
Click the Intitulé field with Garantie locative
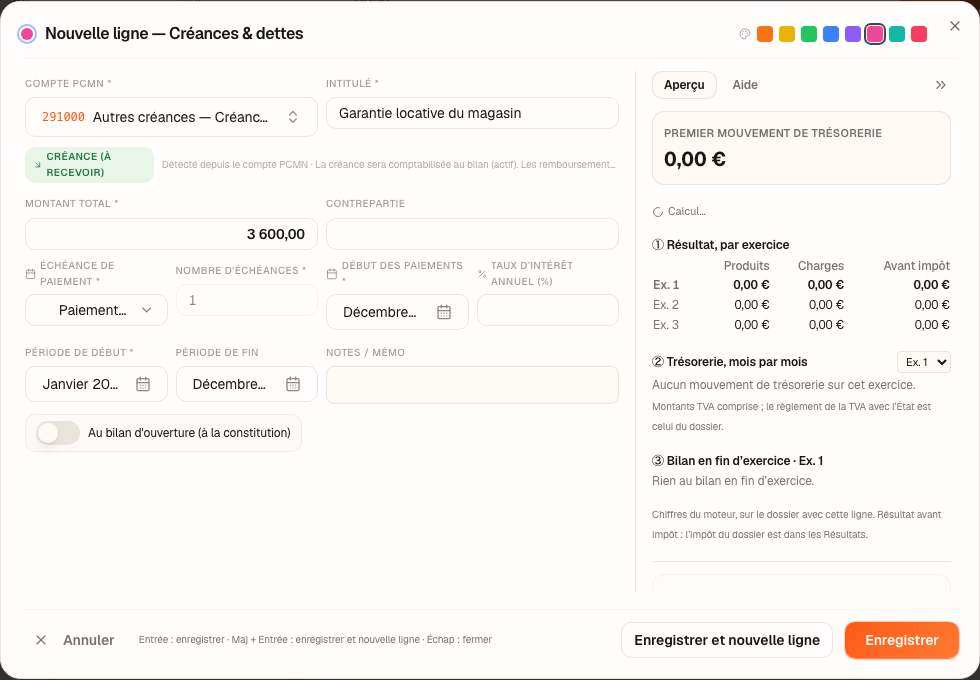coord(472,113)
